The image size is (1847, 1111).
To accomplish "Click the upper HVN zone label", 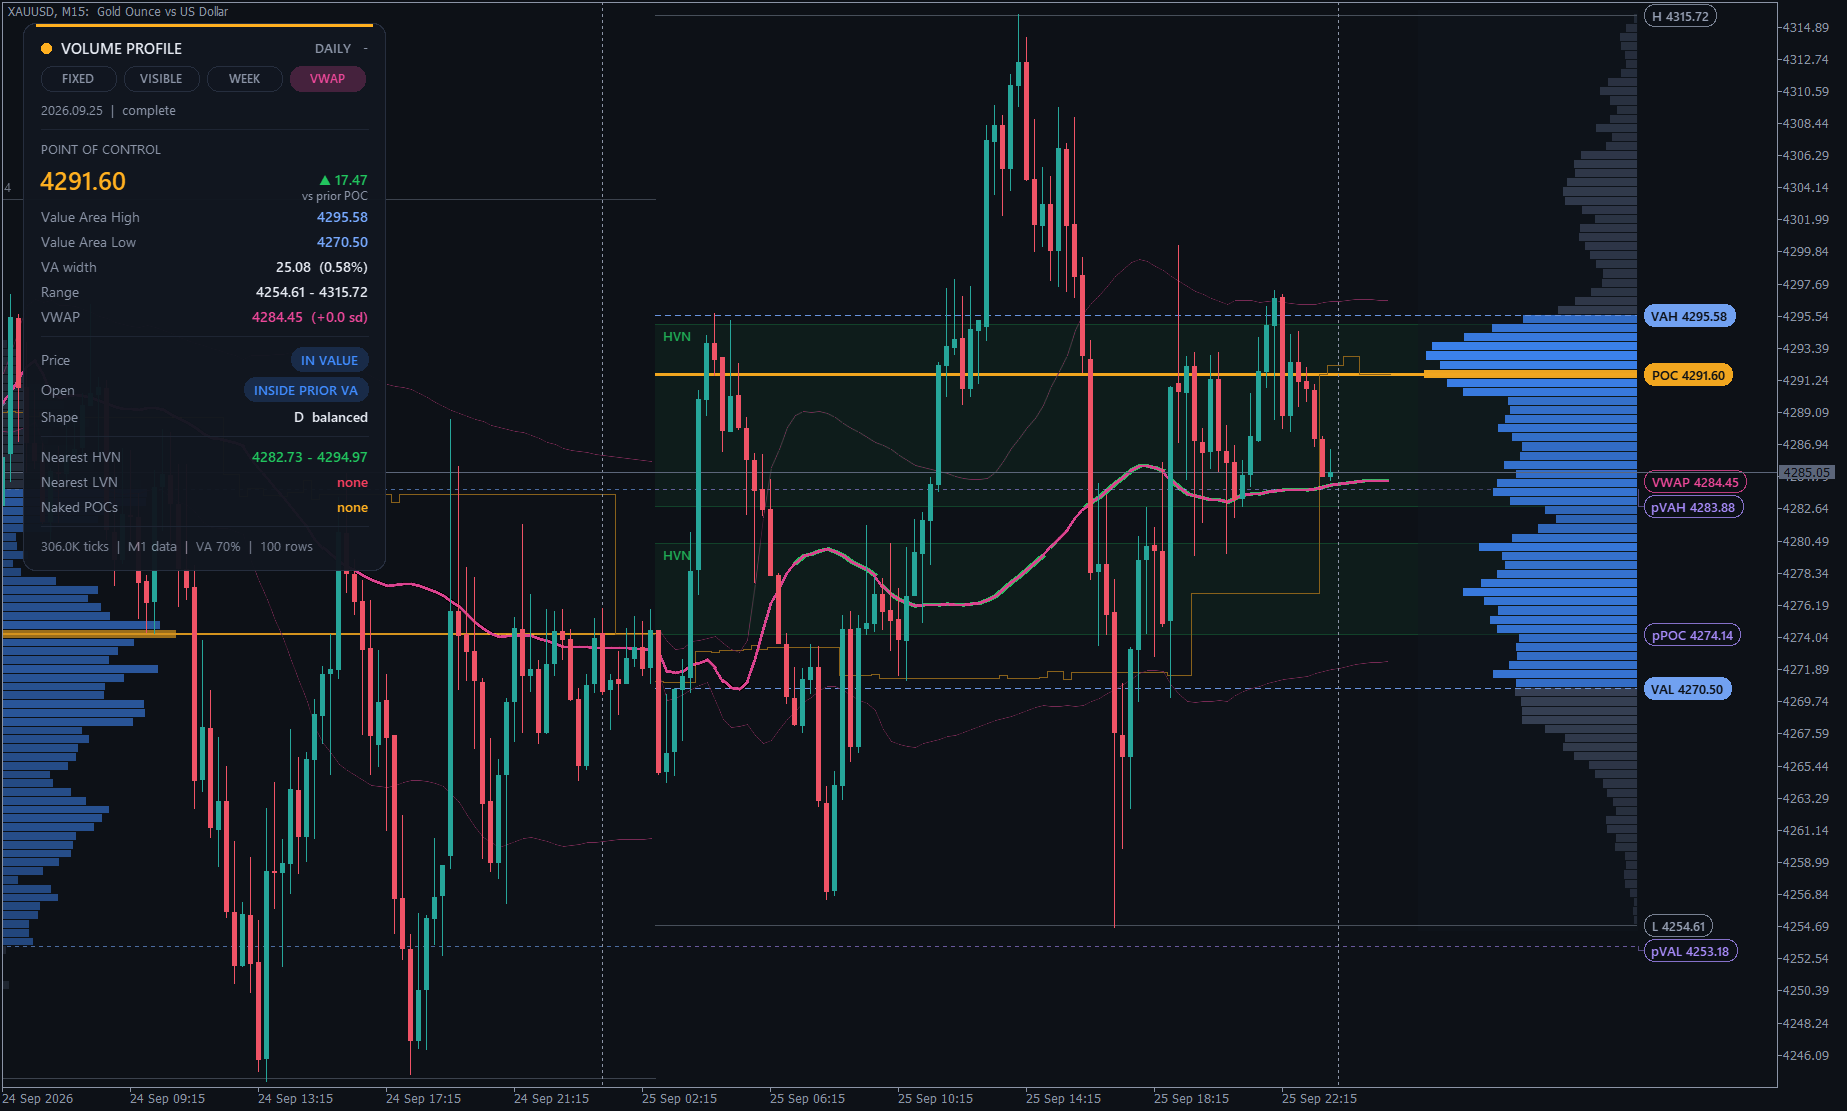I will click(x=677, y=336).
